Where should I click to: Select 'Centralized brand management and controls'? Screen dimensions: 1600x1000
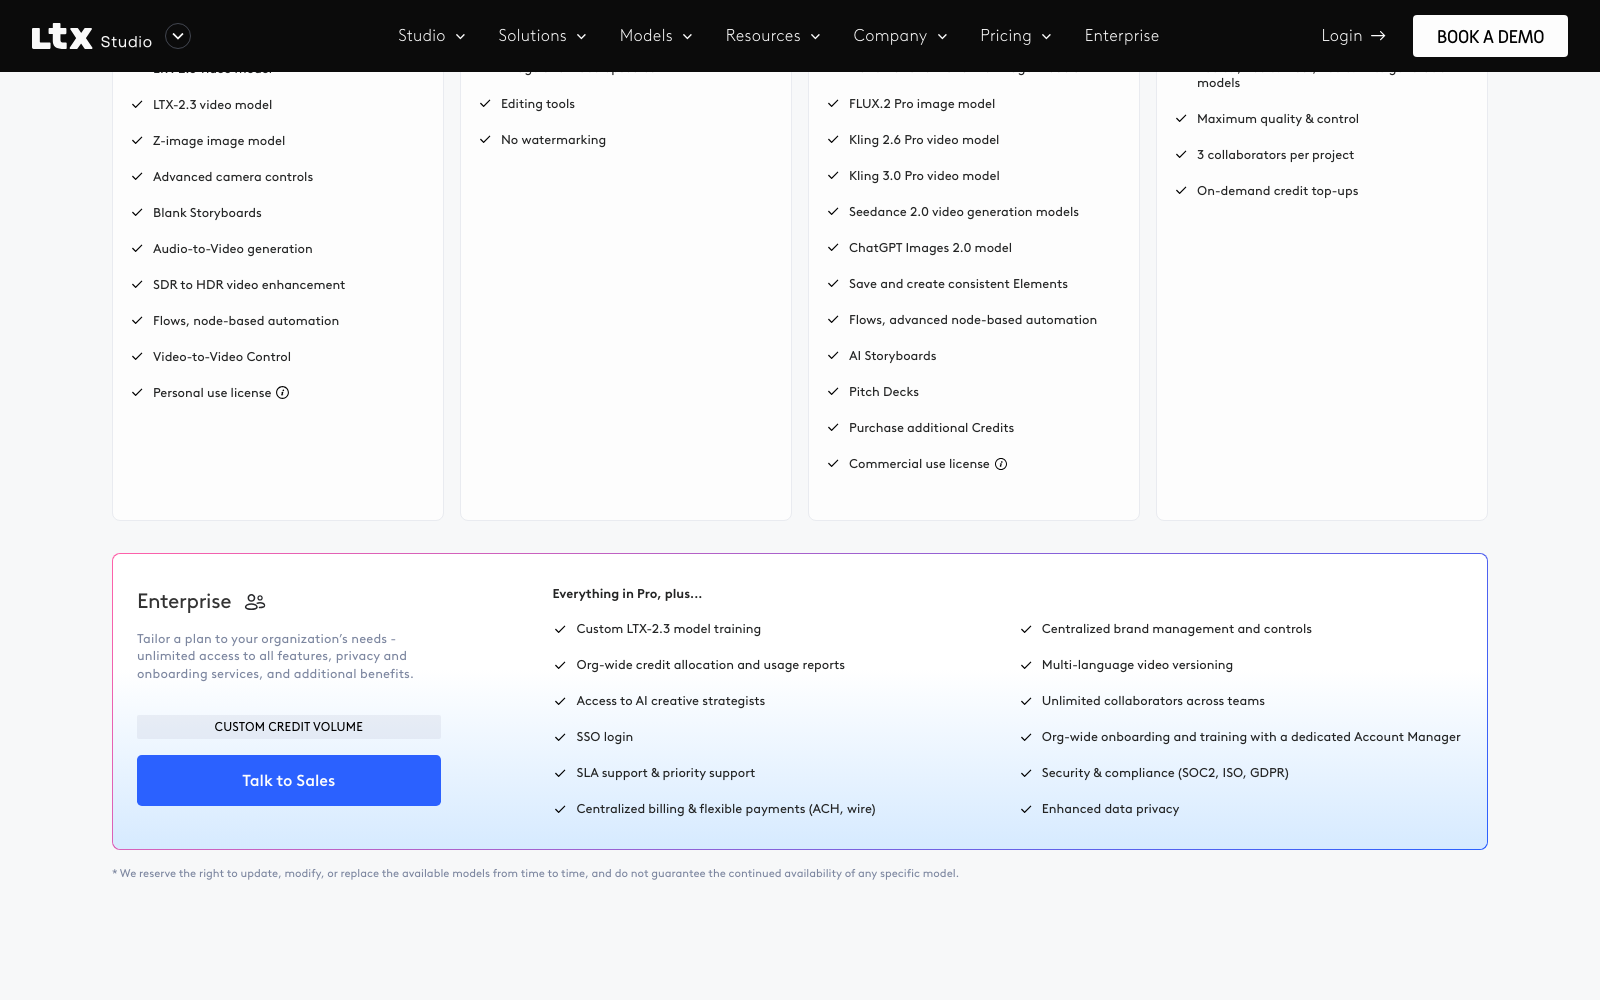coord(1177,629)
